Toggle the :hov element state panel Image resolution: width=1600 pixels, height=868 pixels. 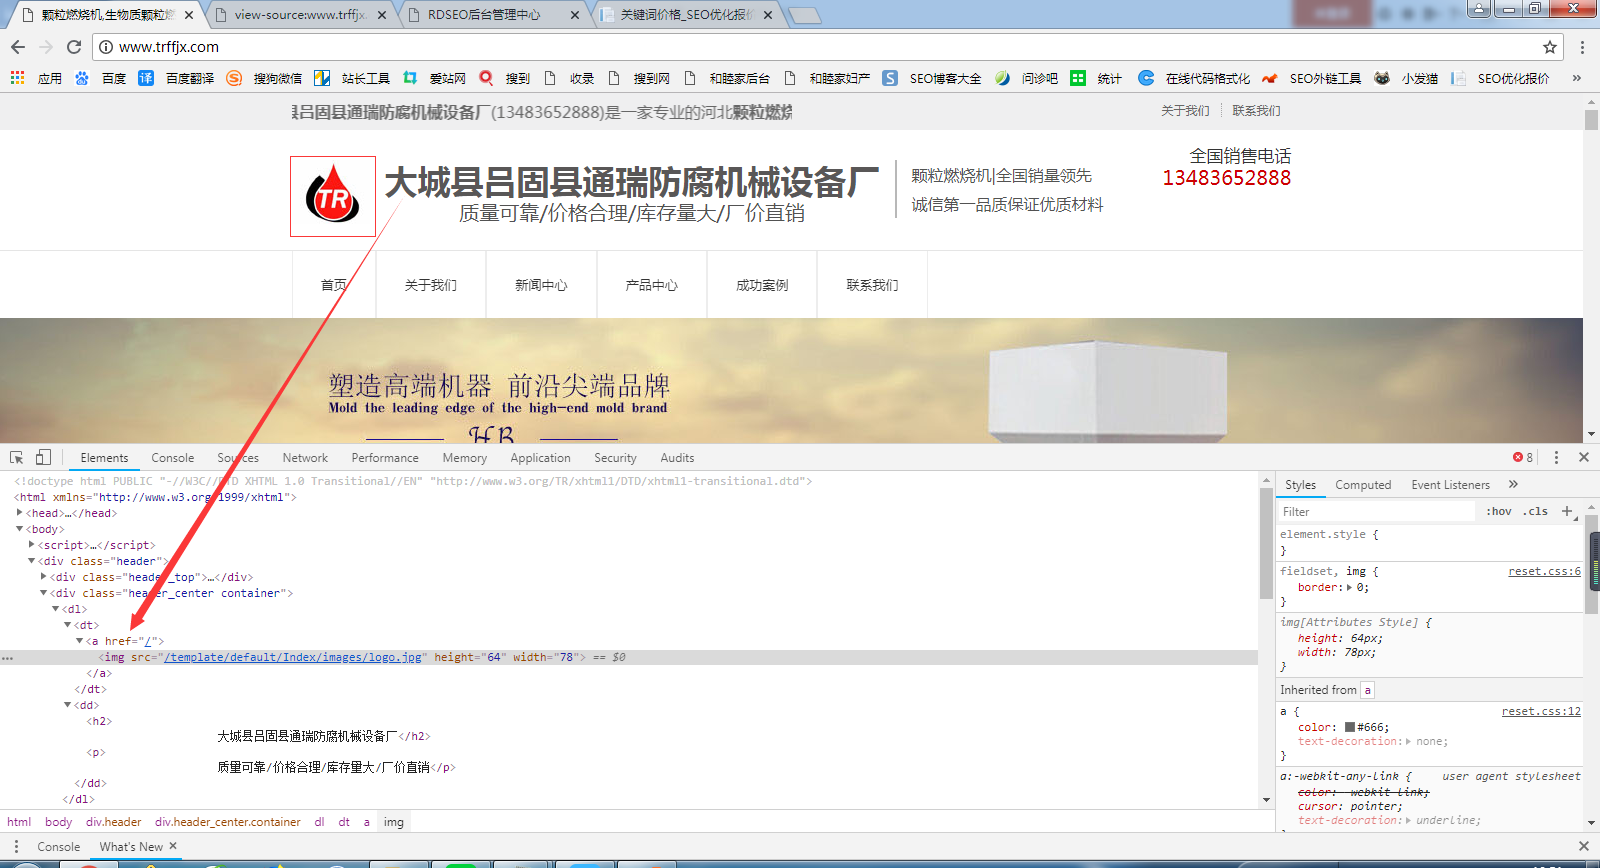tap(1498, 511)
